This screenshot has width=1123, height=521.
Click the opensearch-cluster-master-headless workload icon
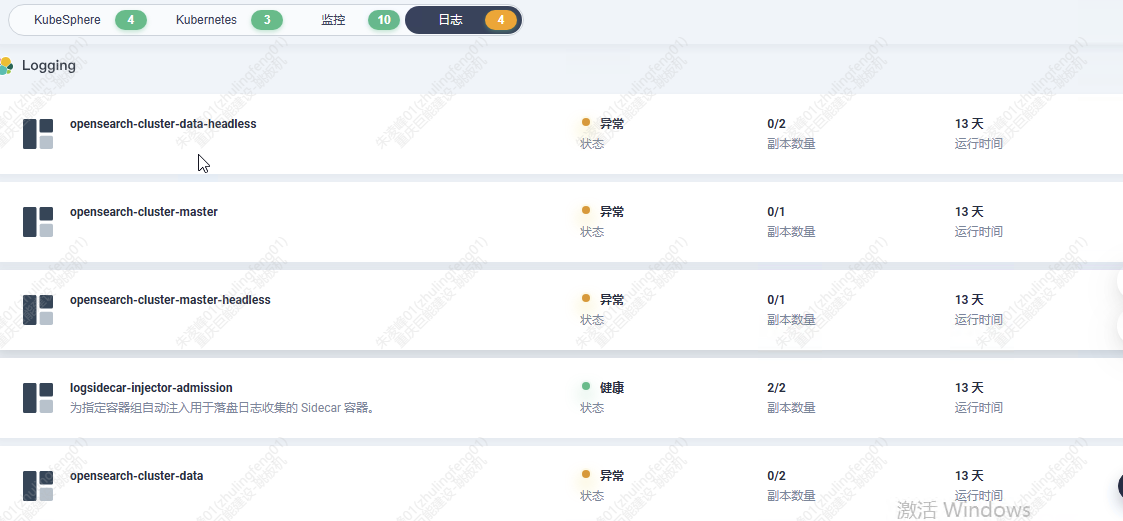click(38, 310)
